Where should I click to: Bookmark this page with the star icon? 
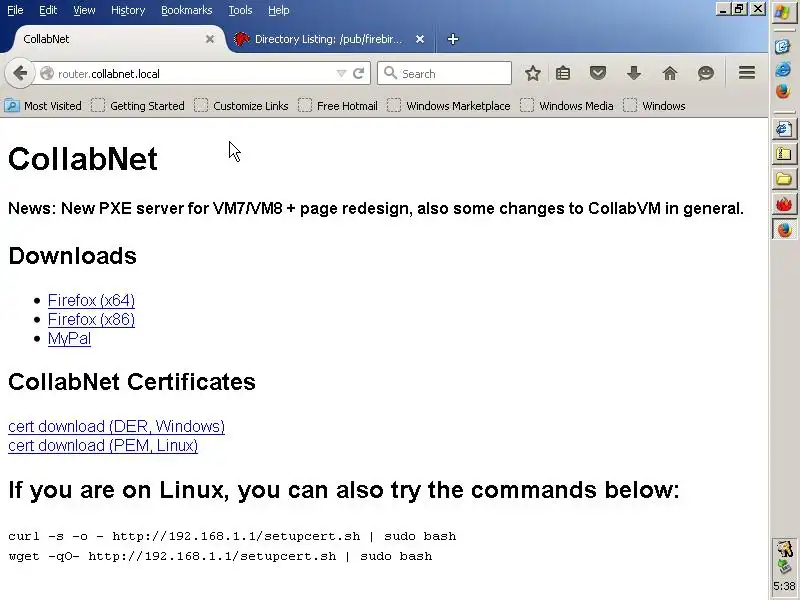[x=533, y=73]
